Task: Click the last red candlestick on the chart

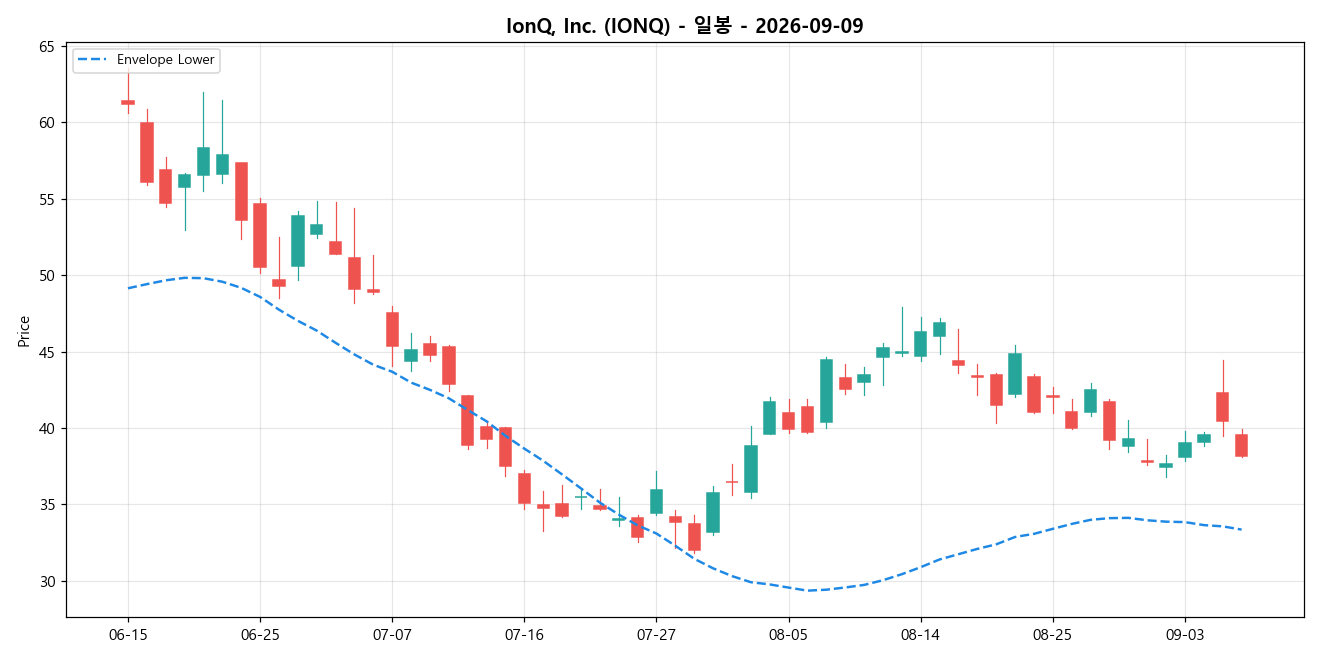Action: point(1241,445)
